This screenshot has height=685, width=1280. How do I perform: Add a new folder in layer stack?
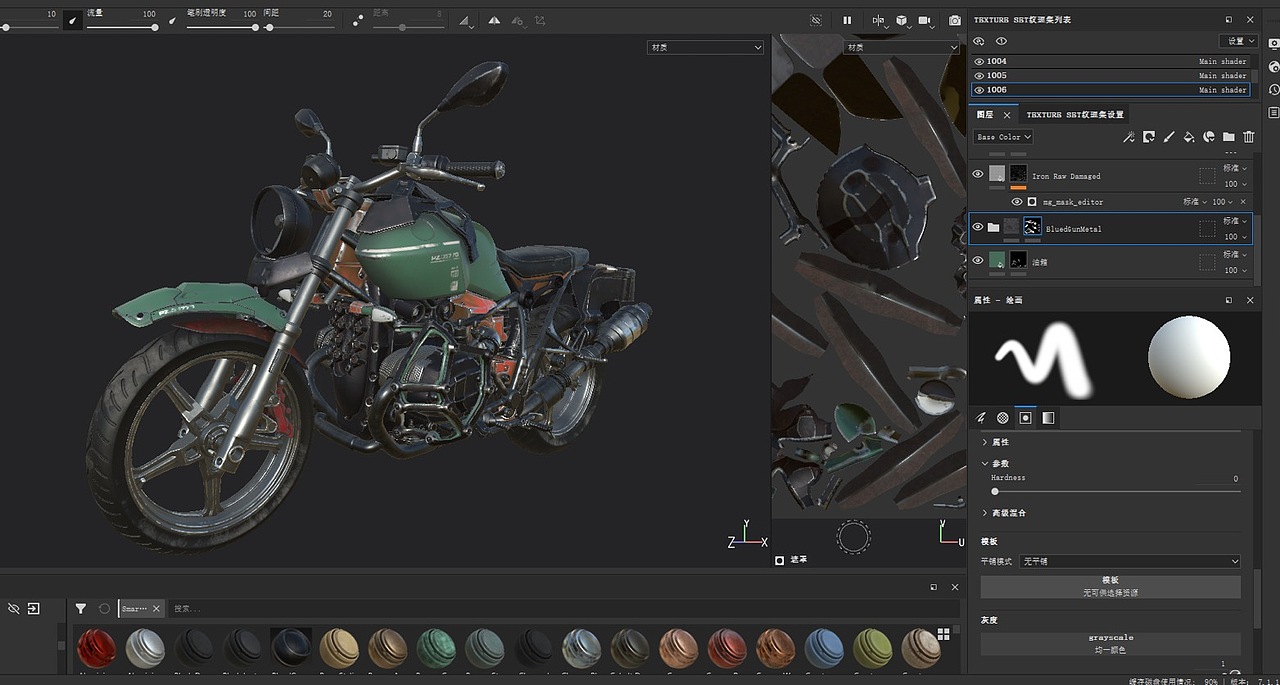tap(1228, 137)
